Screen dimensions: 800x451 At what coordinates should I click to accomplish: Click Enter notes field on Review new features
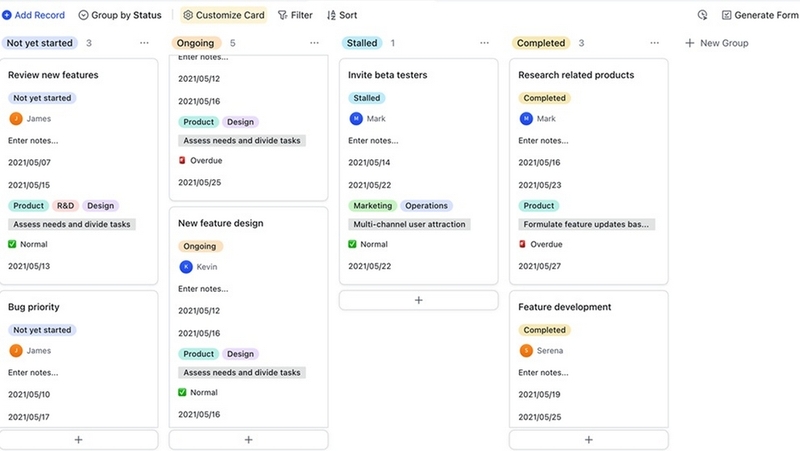[33, 140]
